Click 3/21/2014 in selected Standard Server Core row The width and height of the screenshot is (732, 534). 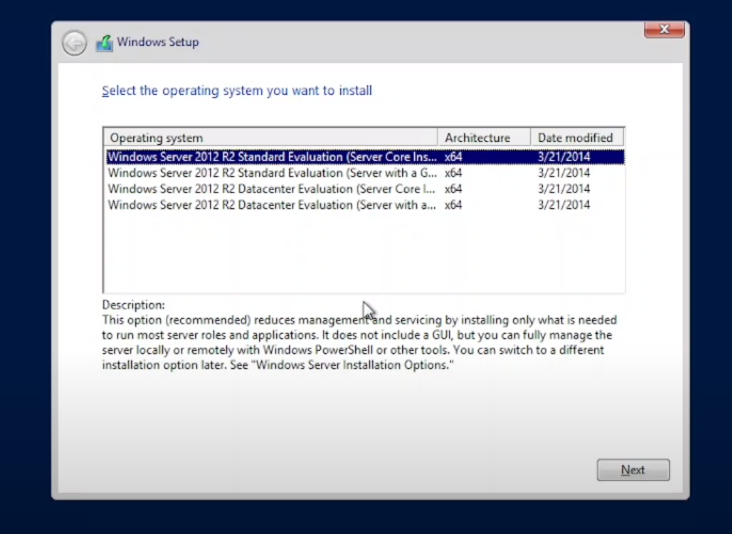[564, 157]
